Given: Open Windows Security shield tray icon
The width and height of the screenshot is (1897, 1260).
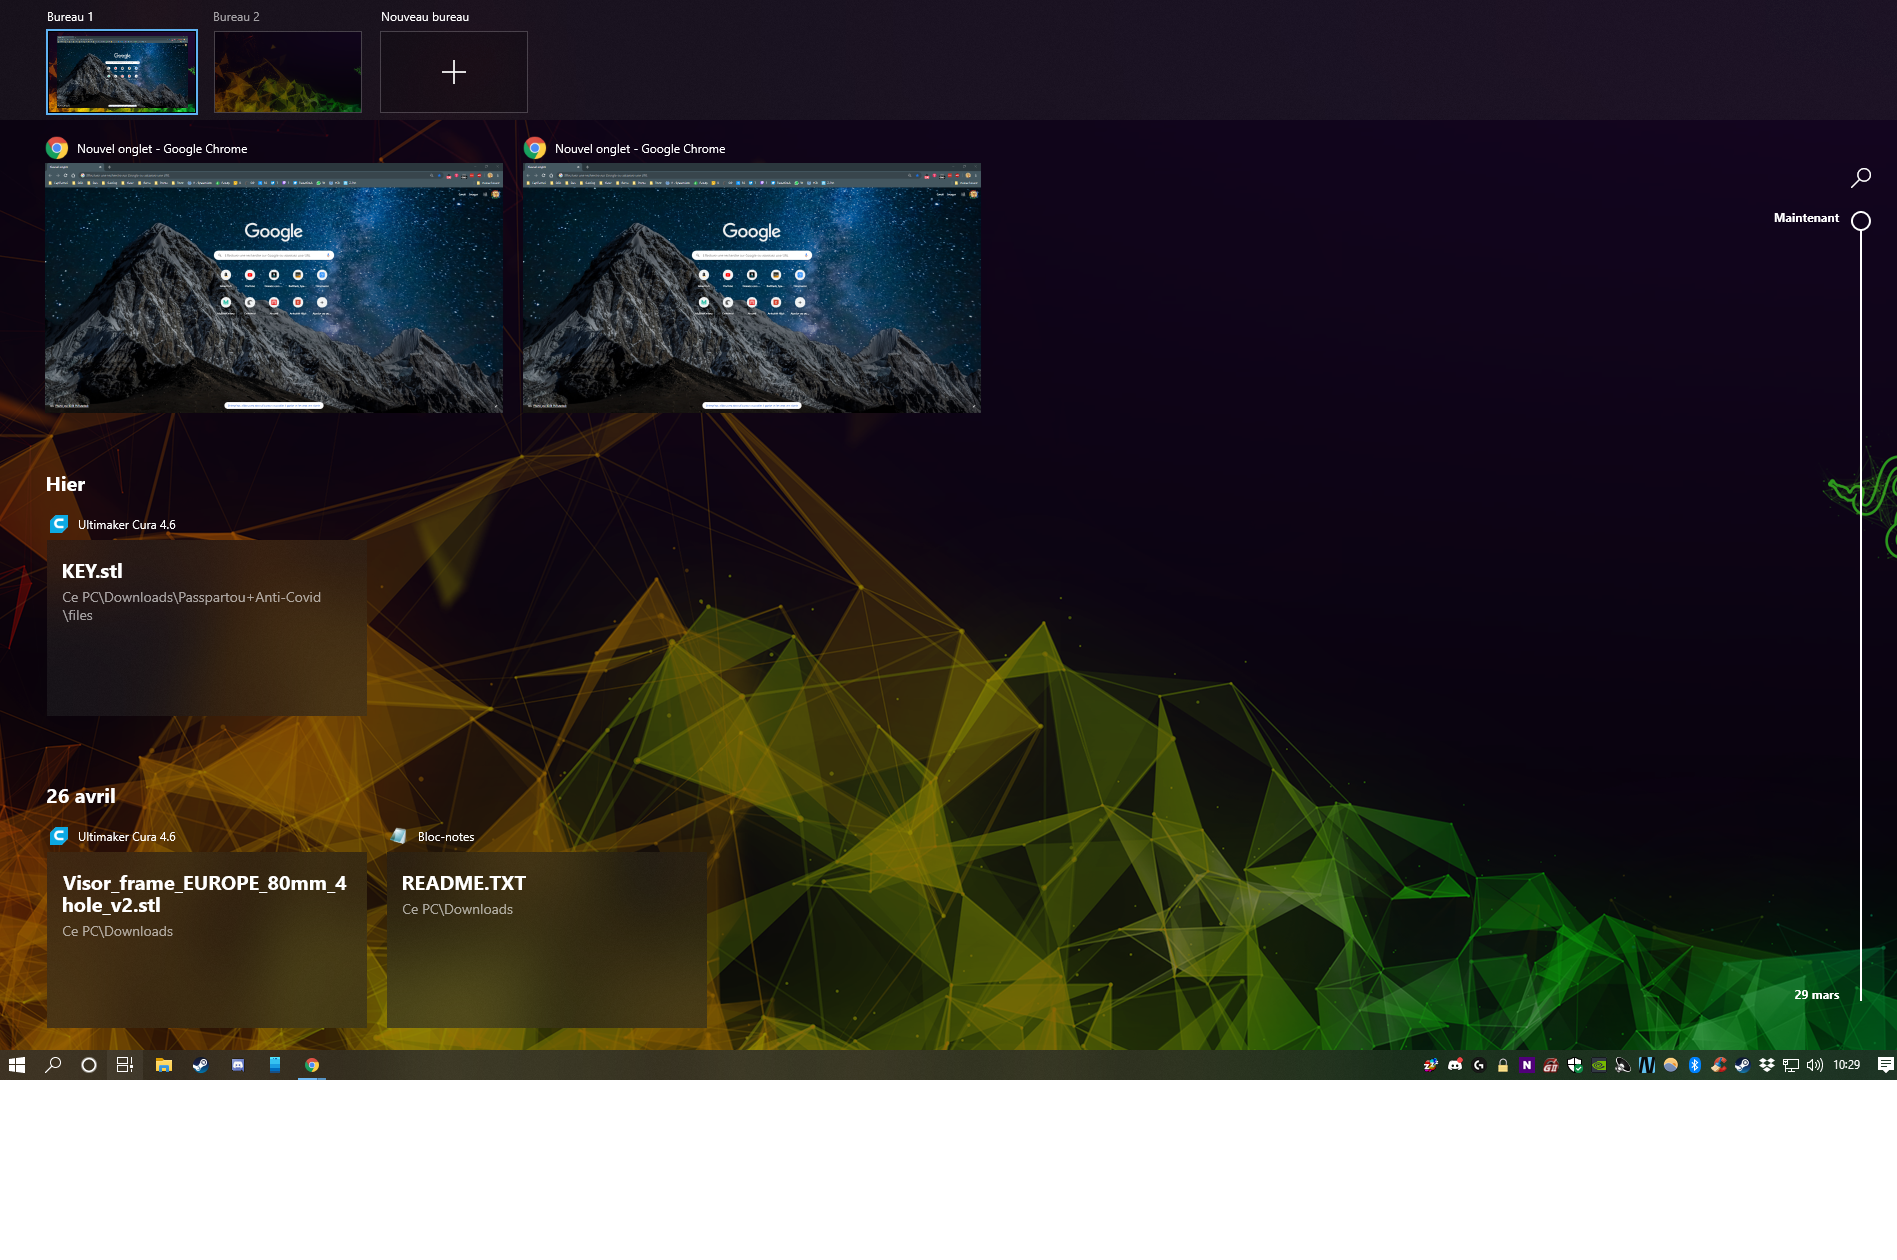Looking at the screenshot, I should (x=1575, y=1065).
